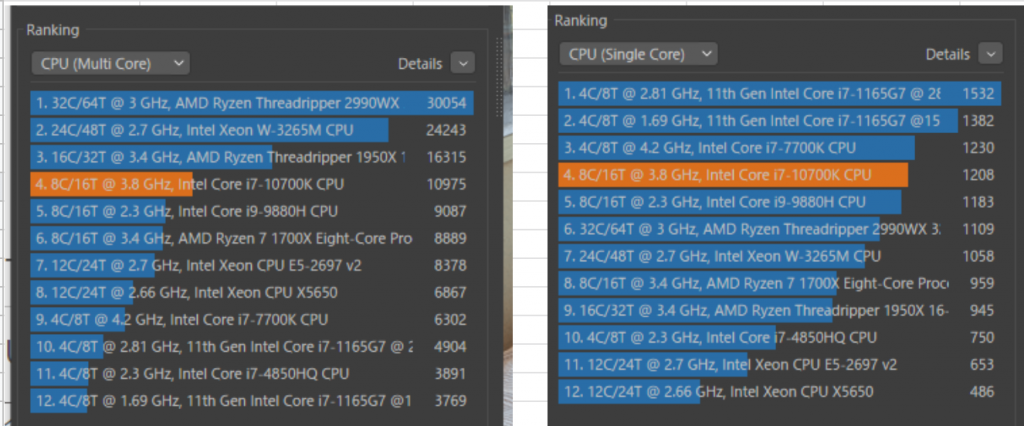Select i7-4850HQ row scoring 3891
1024x426 pixels.
[x=252, y=374]
